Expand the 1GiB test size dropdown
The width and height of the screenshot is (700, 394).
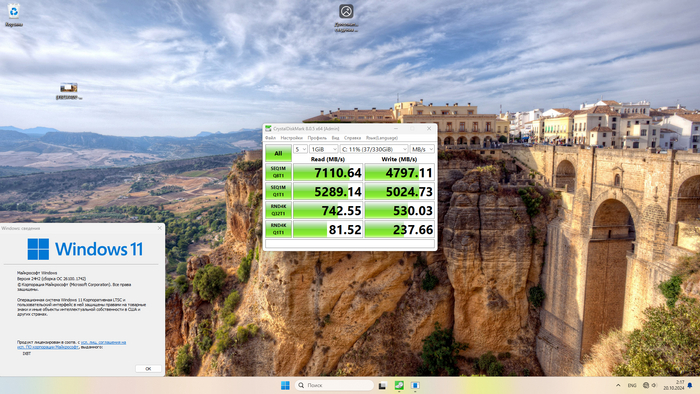(x=324, y=149)
